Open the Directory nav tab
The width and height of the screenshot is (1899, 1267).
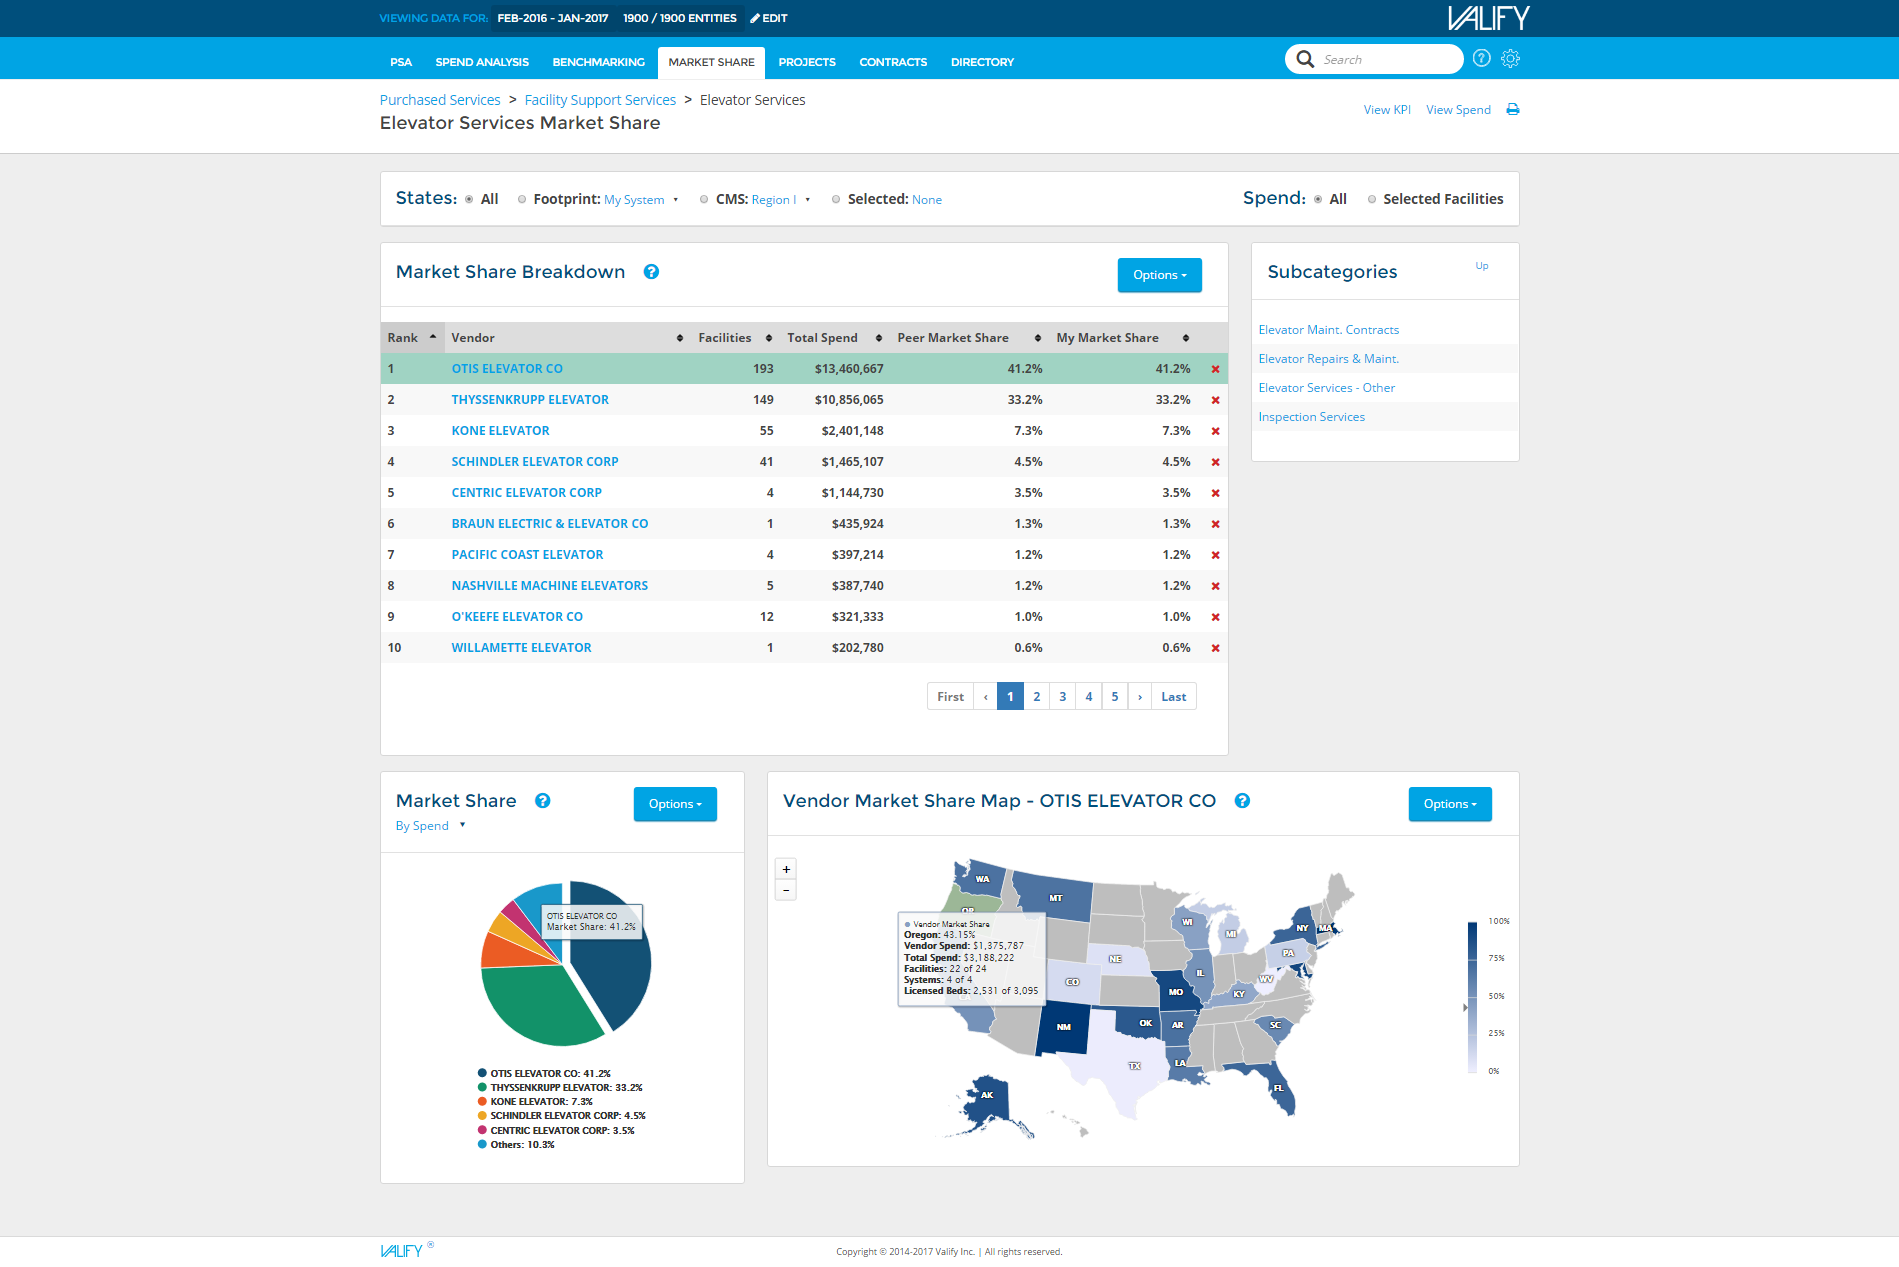point(982,62)
